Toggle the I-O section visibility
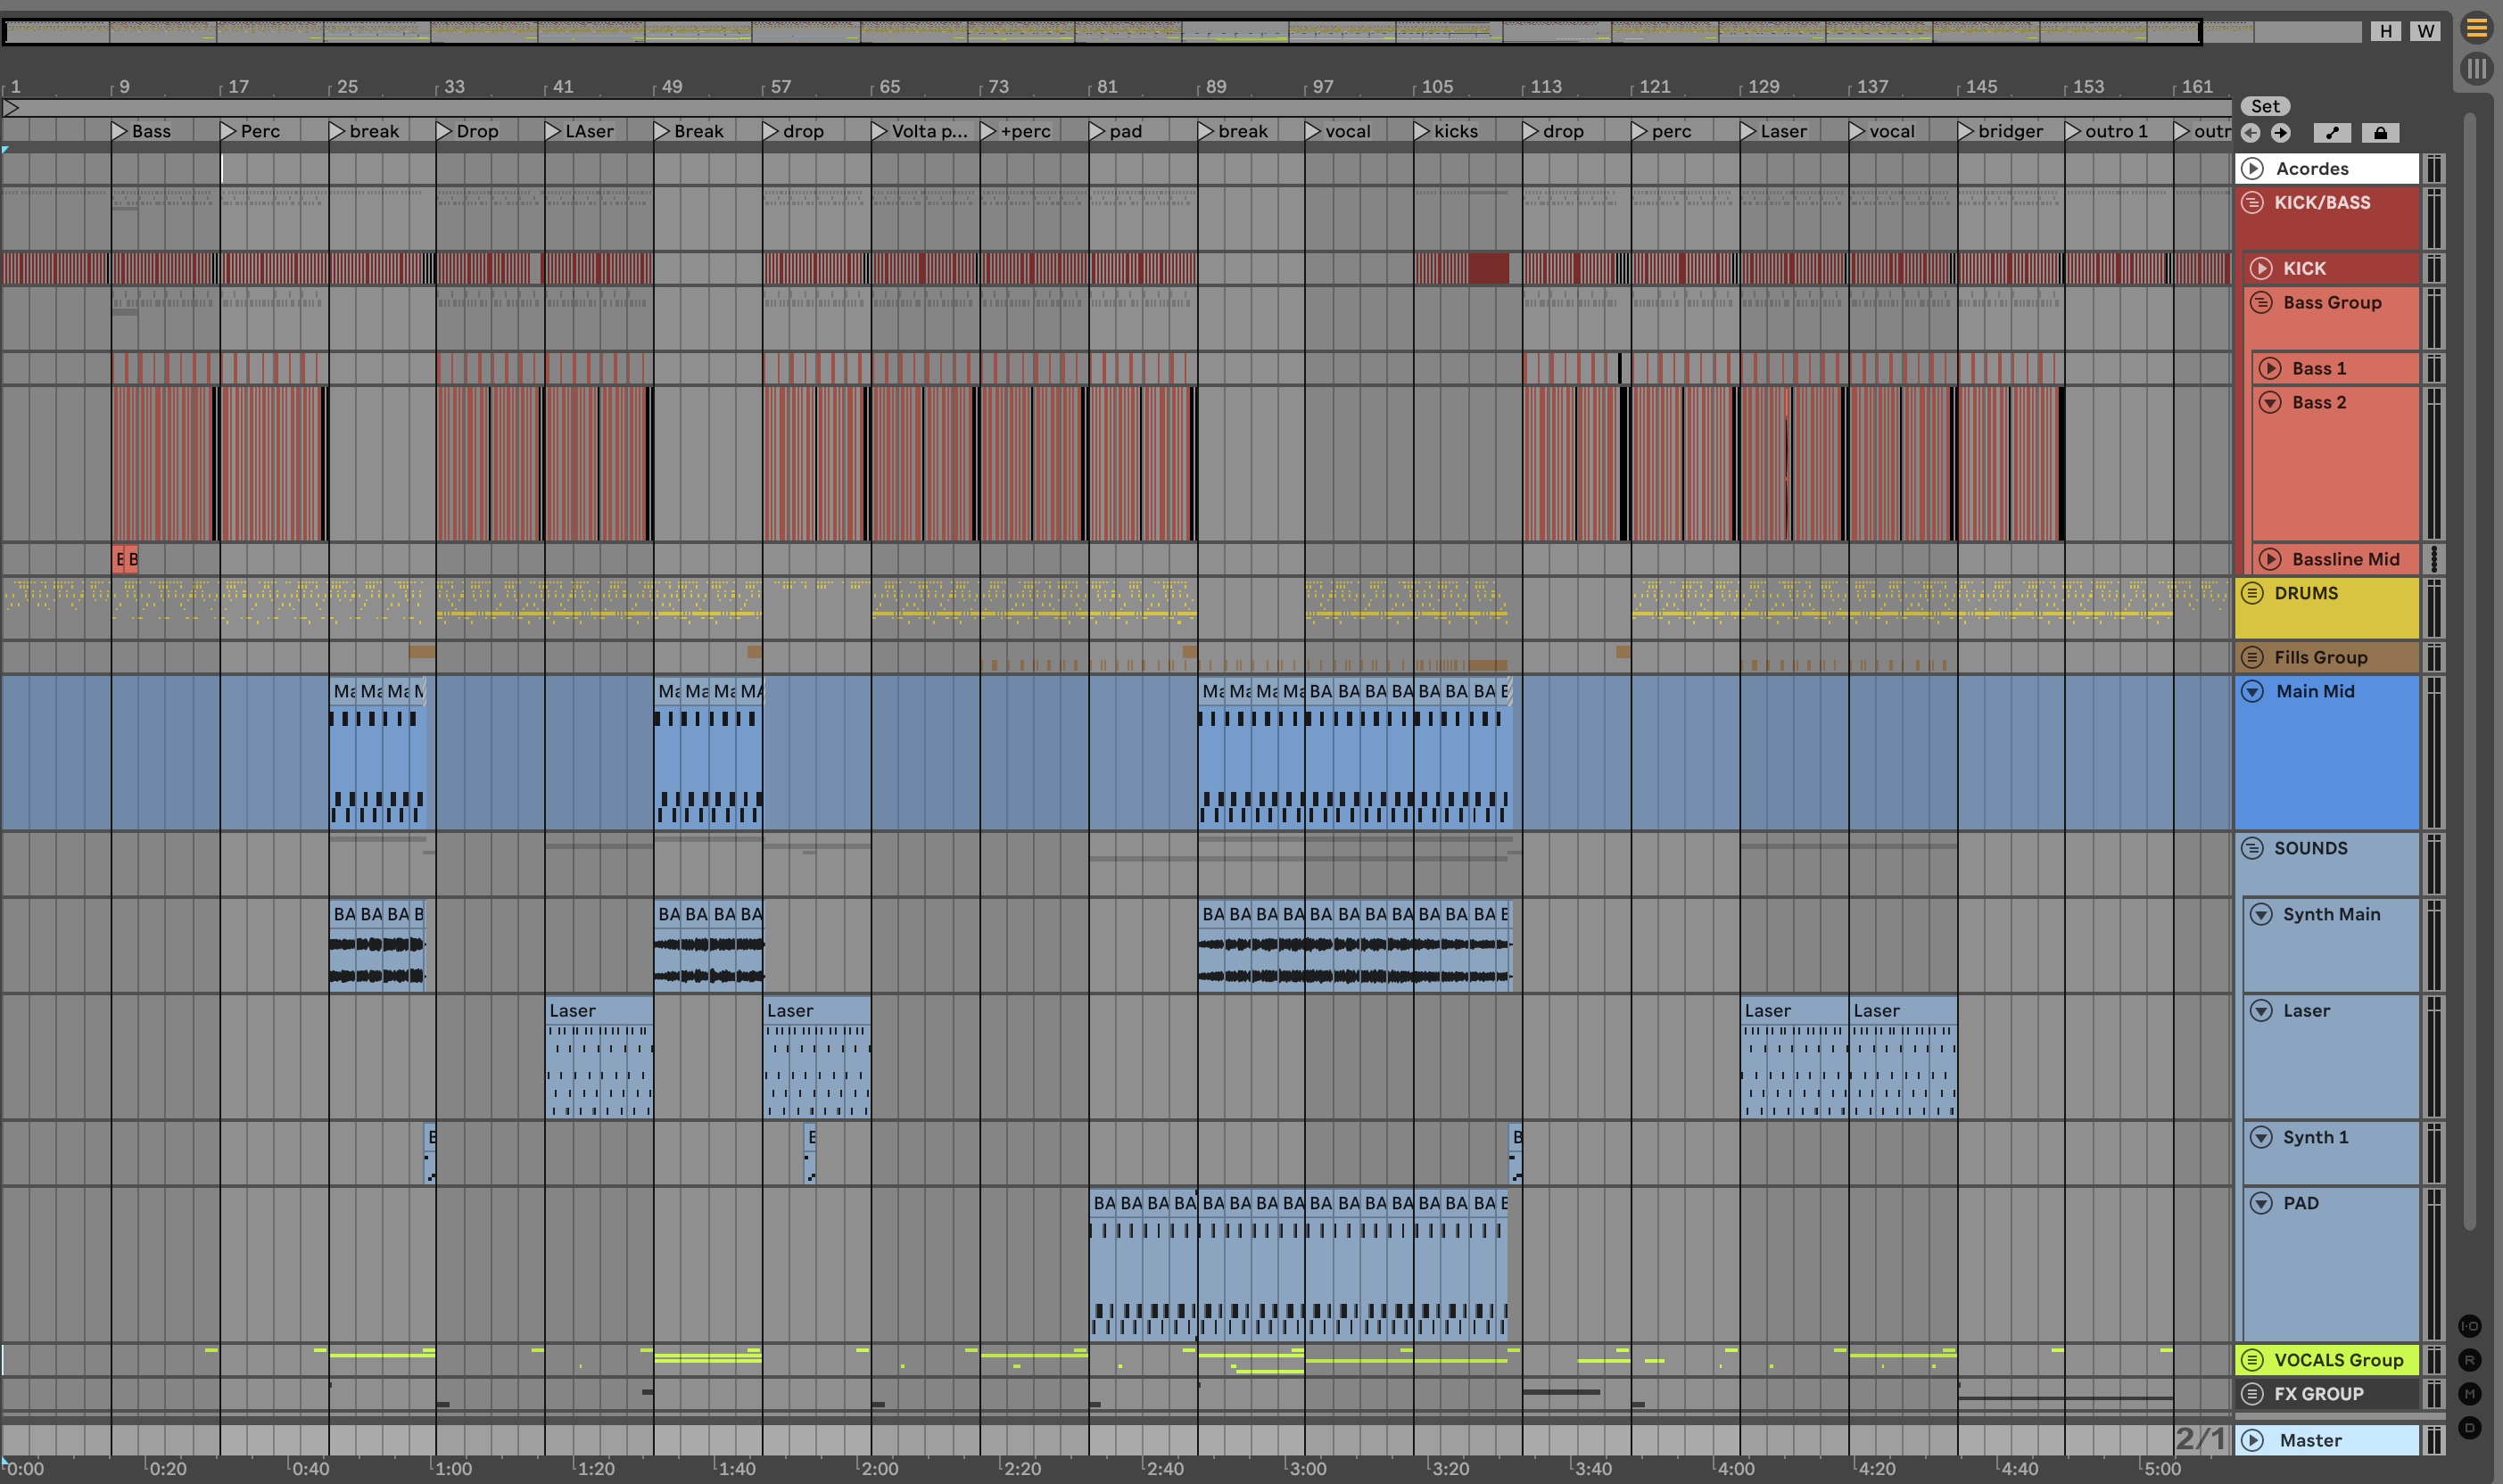Screen dimensions: 2503x1484 [2470, 1326]
